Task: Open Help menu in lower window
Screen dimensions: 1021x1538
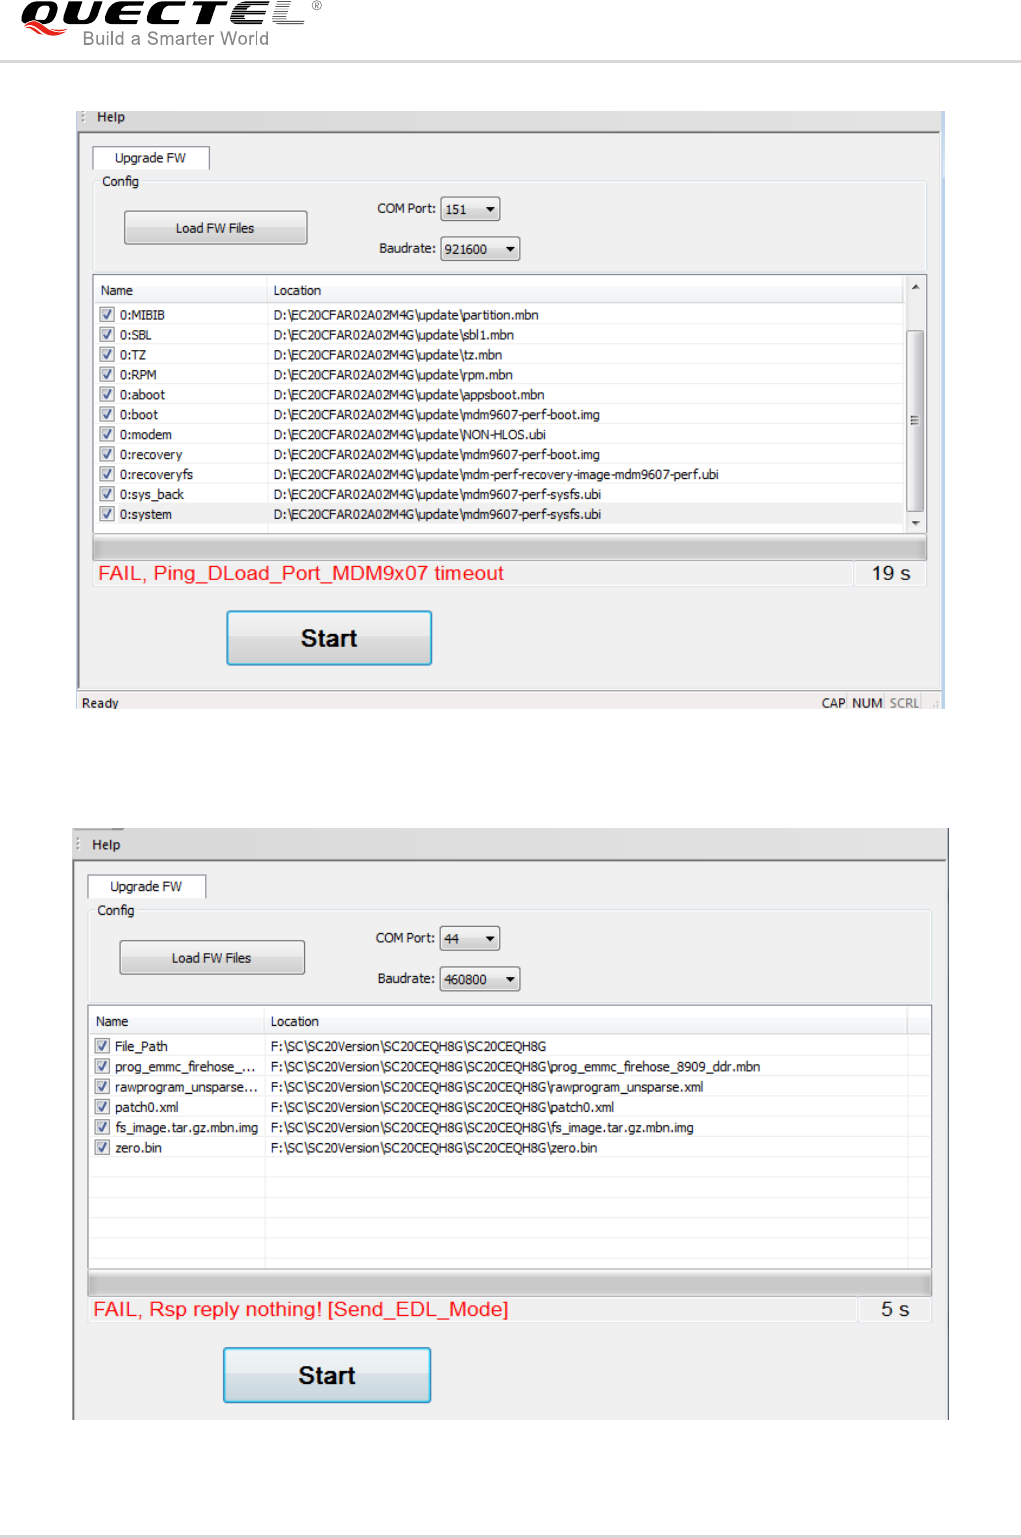Action: point(106,845)
